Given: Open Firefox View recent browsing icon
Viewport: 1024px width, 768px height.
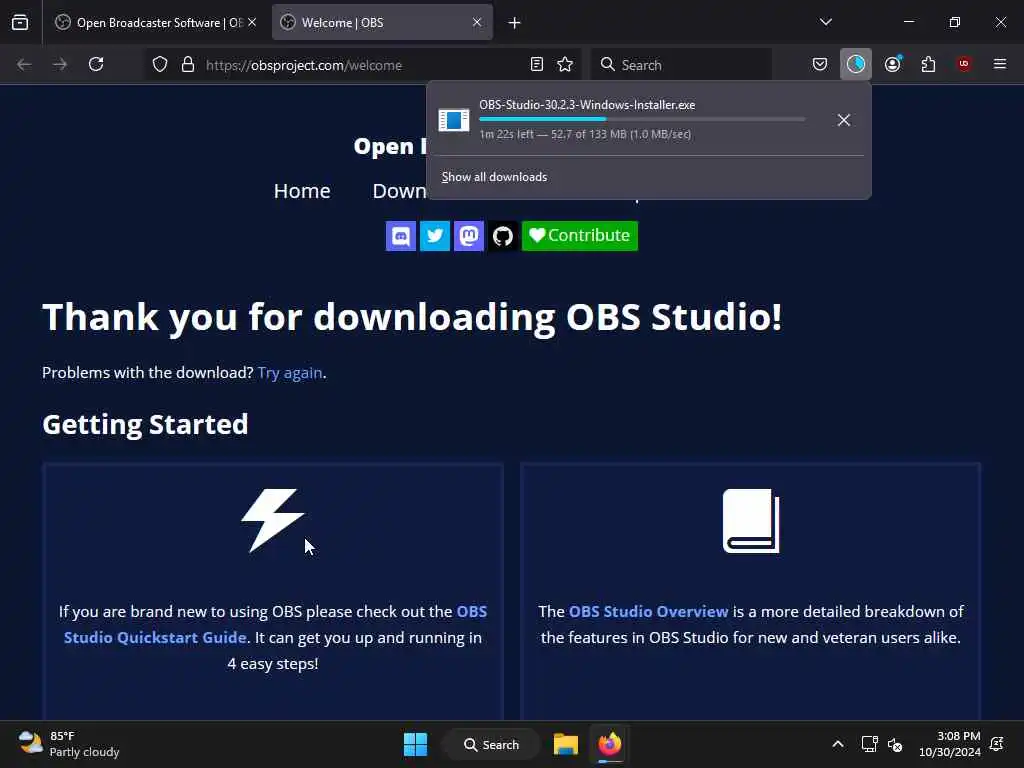Looking at the screenshot, I should click(x=20, y=22).
